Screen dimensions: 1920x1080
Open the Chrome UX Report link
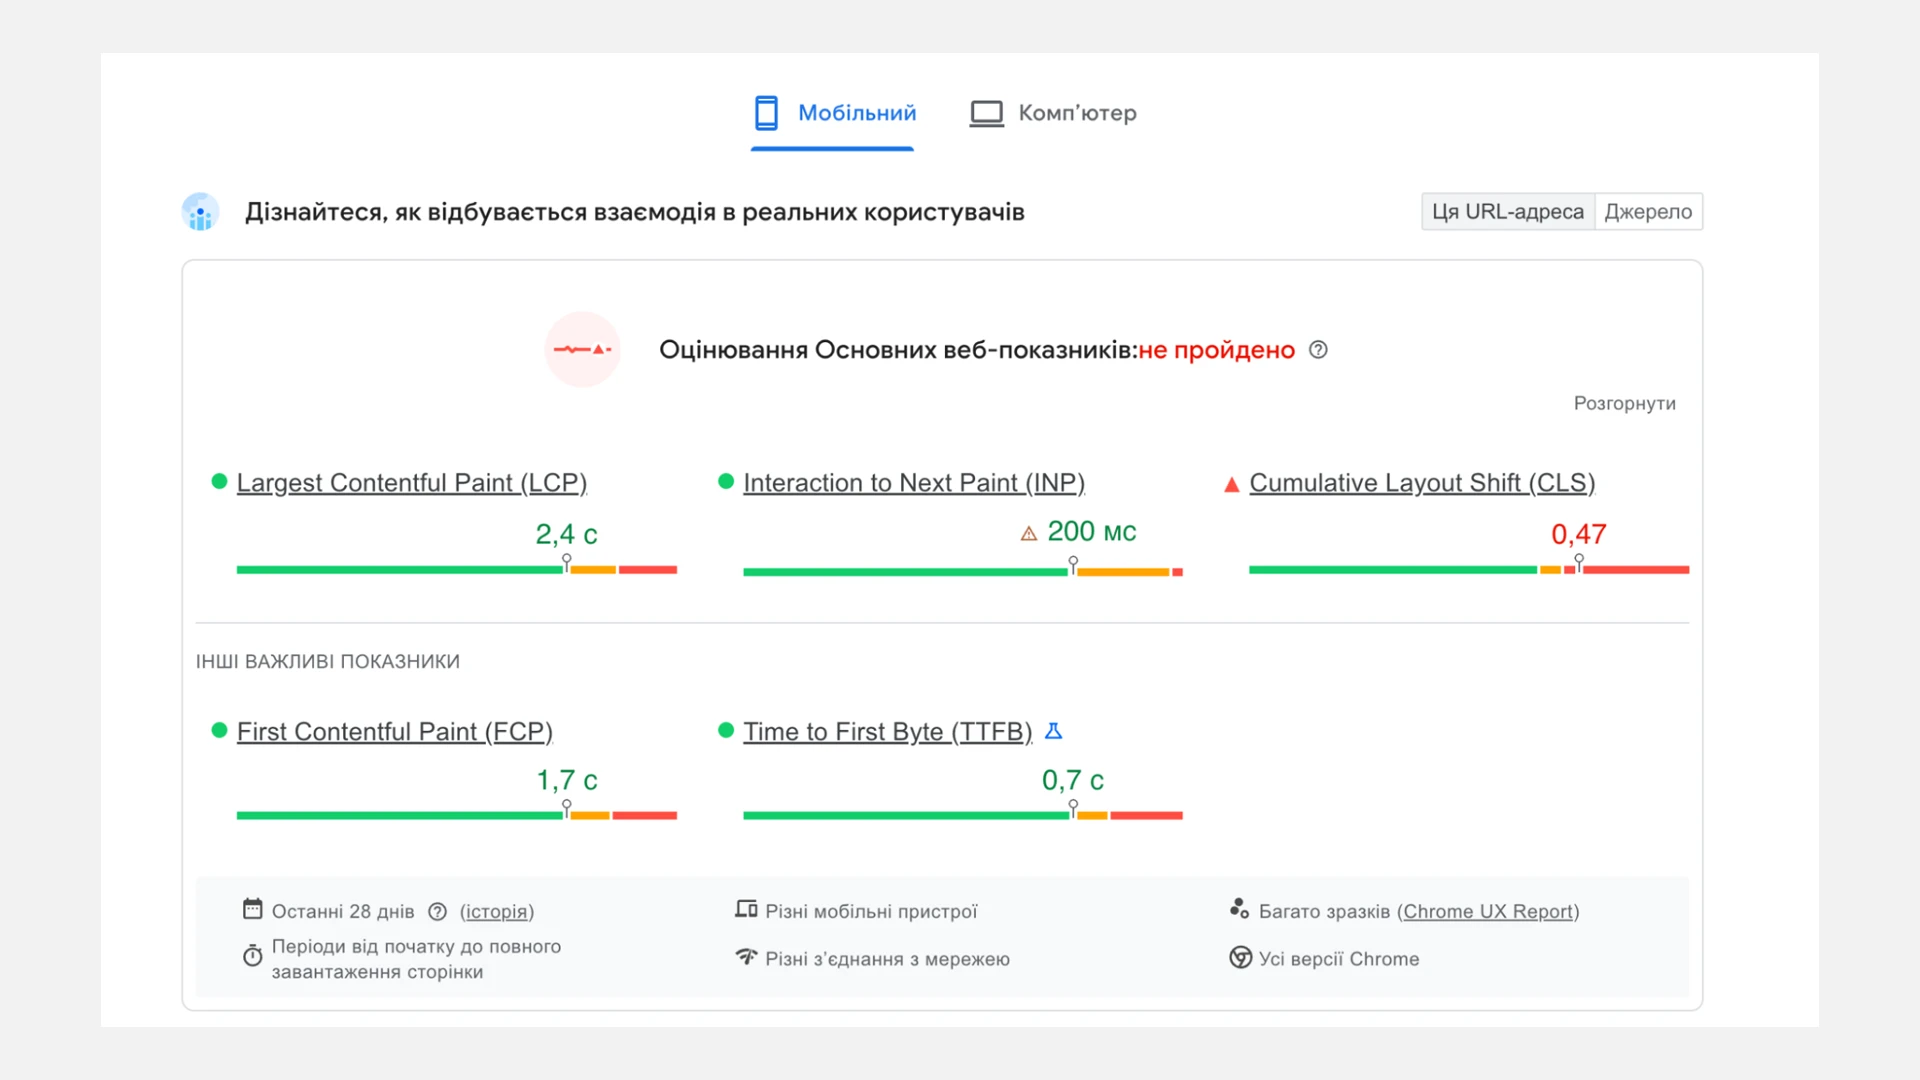1488,911
